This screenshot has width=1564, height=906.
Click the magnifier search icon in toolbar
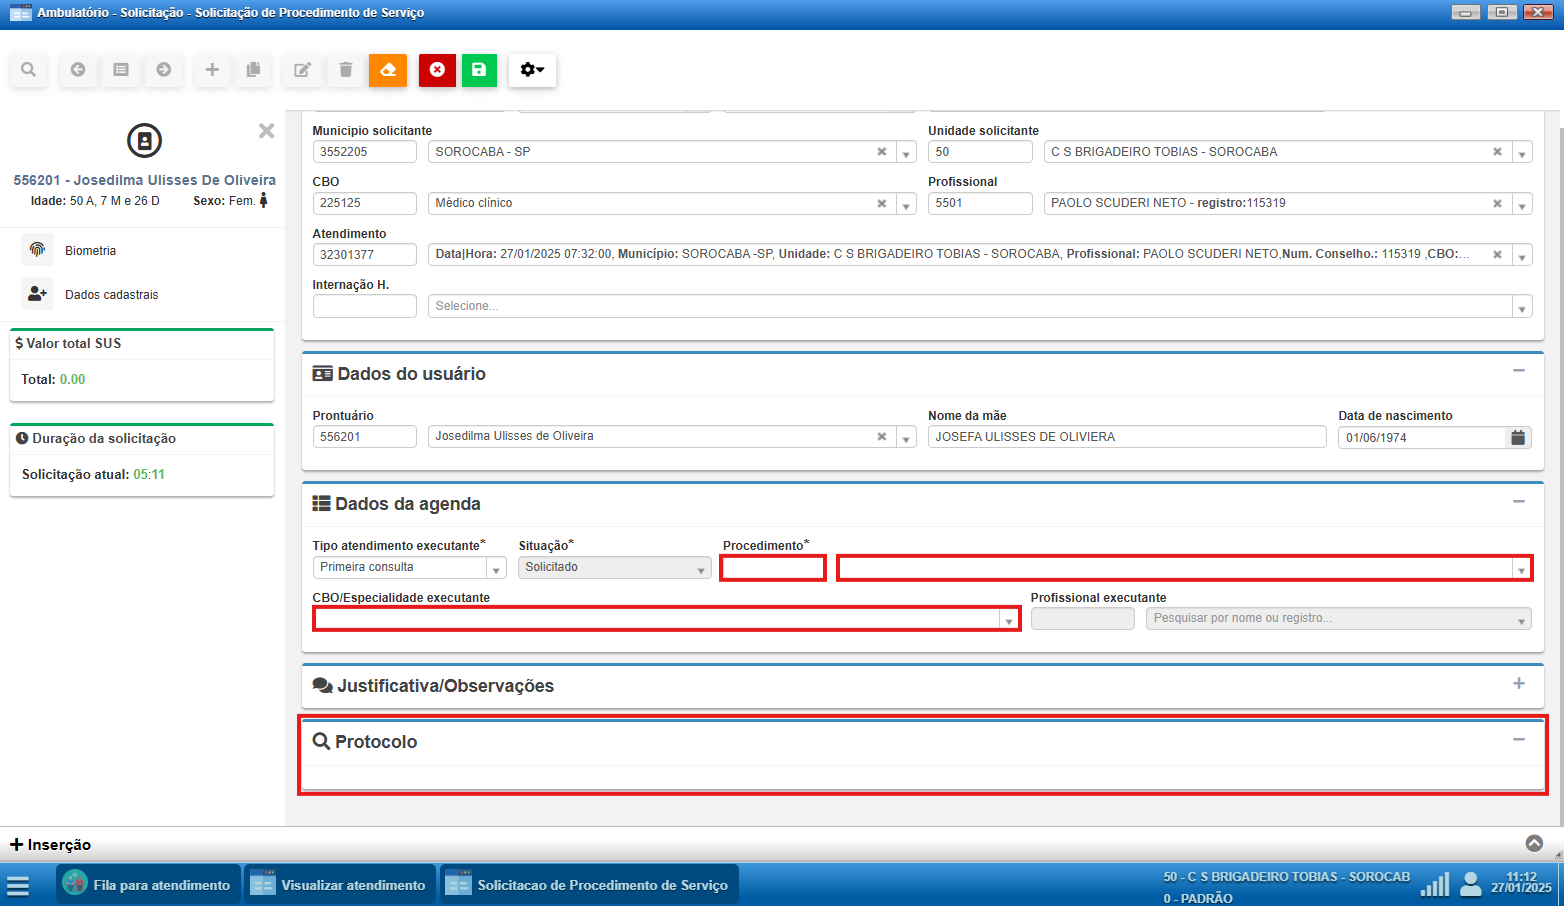click(x=28, y=70)
